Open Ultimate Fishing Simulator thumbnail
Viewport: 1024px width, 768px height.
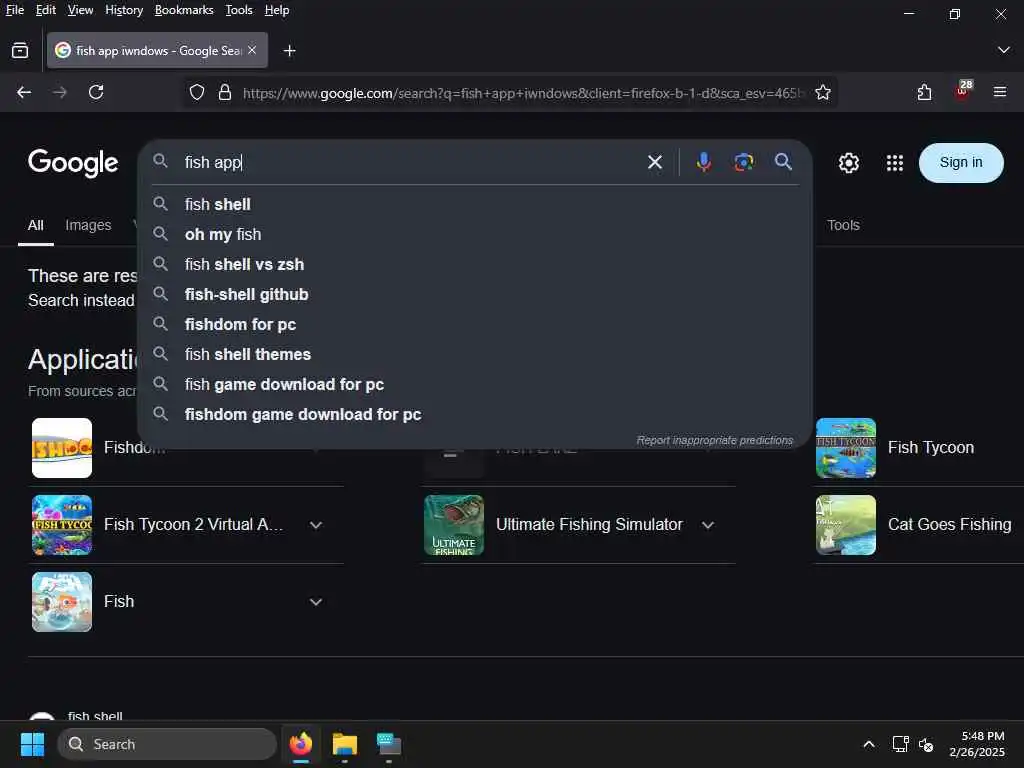[x=454, y=525]
